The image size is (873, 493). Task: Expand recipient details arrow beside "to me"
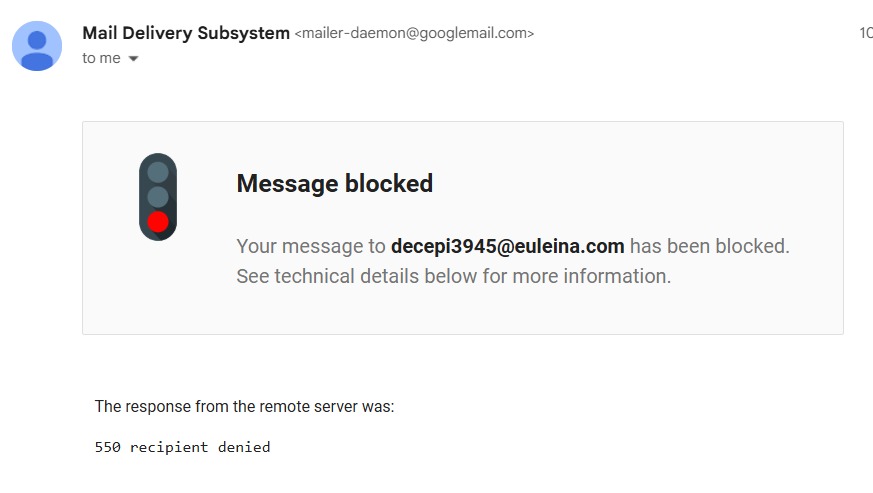tap(134, 59)
